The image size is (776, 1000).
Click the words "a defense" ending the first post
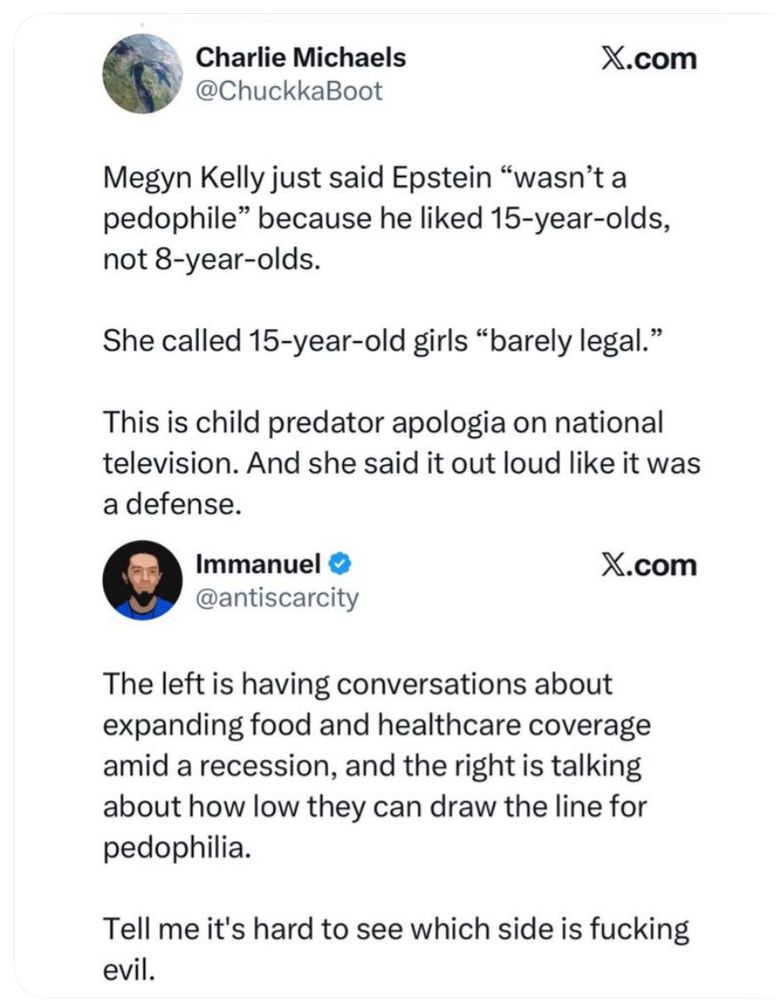[173, 506]
